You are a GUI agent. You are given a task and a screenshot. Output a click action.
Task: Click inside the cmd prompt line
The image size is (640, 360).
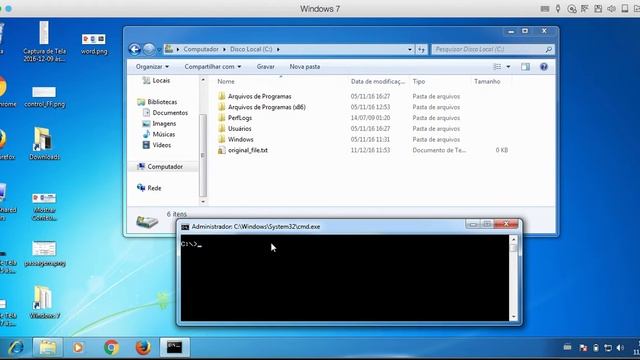tap(192, 244)
